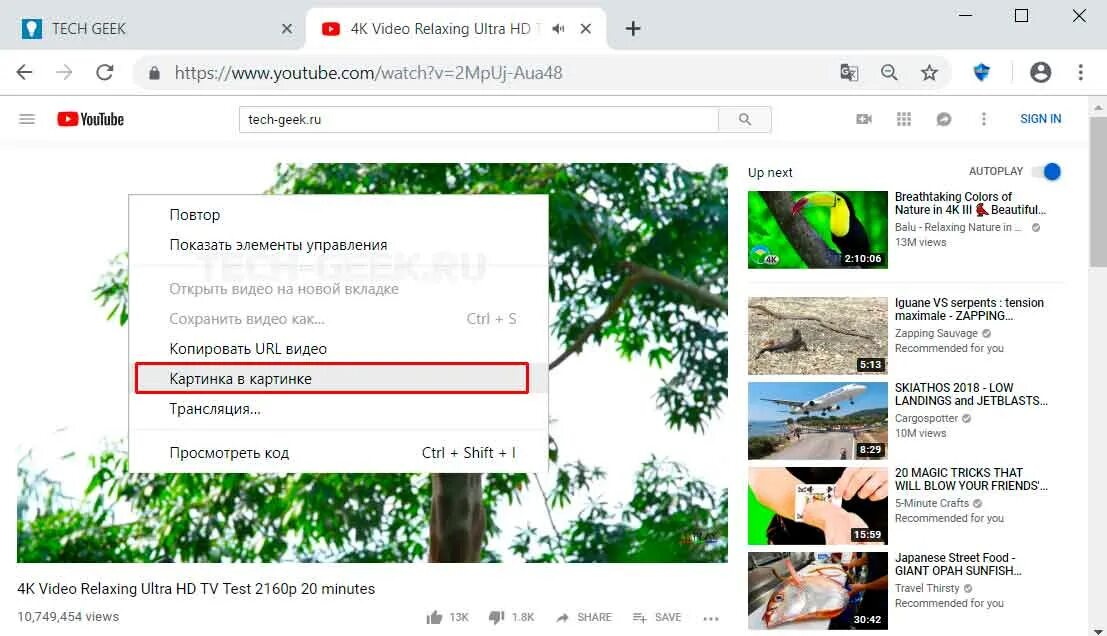
Task: Open YouTube hamburger guide menu
Action: click(x=27, y=119)
